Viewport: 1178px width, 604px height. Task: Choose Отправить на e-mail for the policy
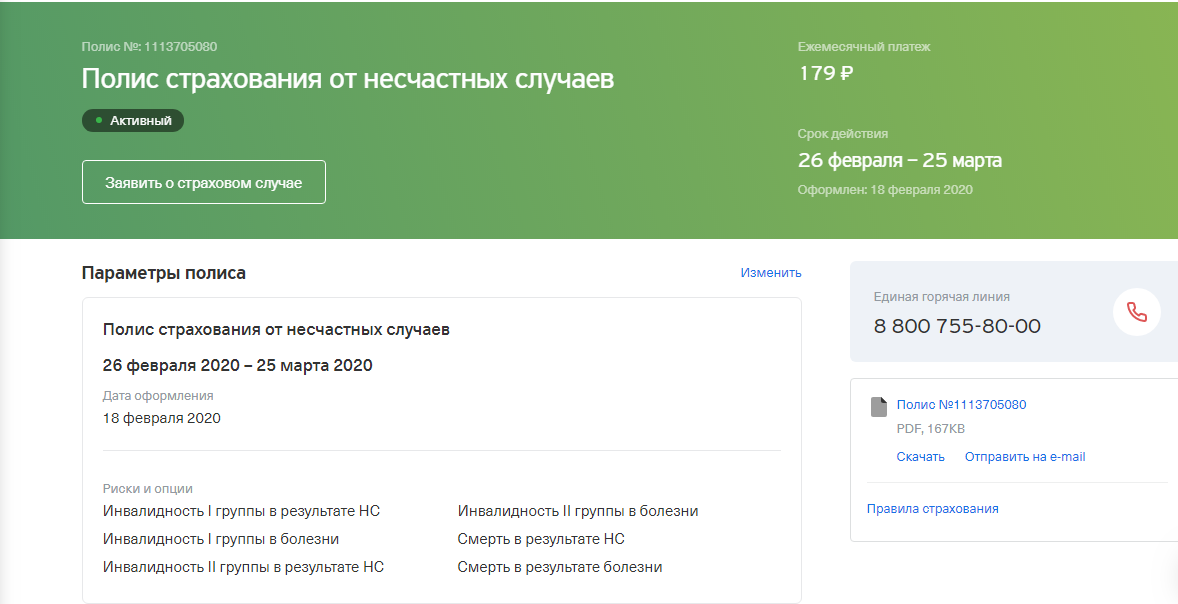pos(1024,457)
